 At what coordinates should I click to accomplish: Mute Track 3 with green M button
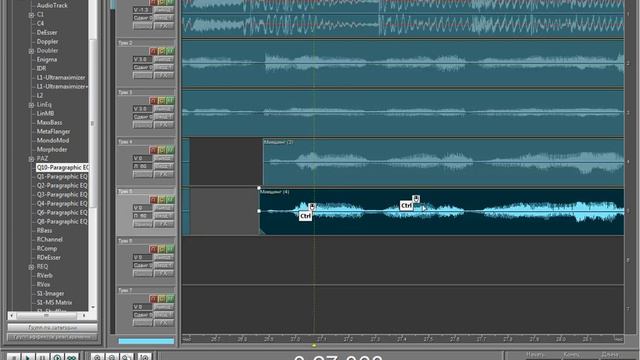[x=170, y=100]
